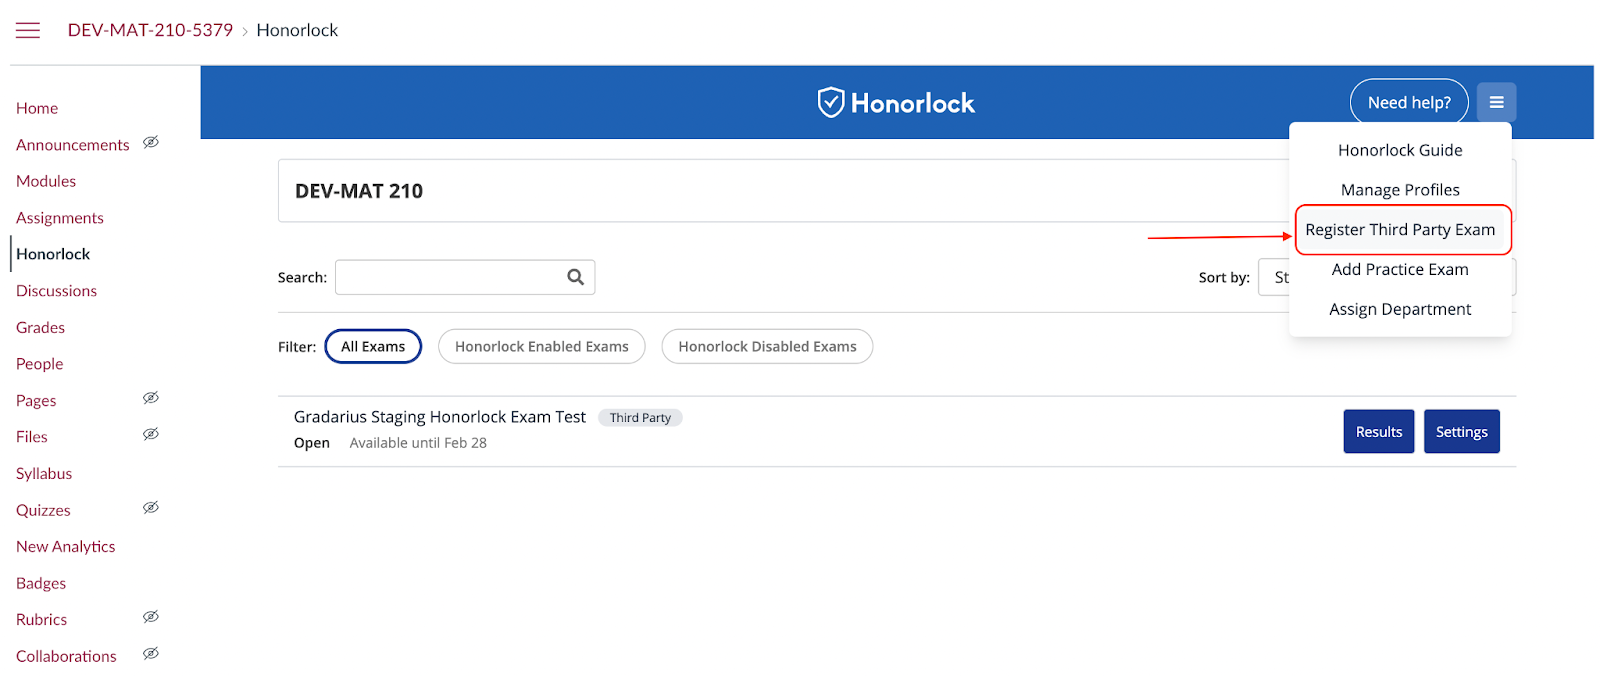
Task: Open Discussions in course navigation
Action: click(x=57, y=291)
